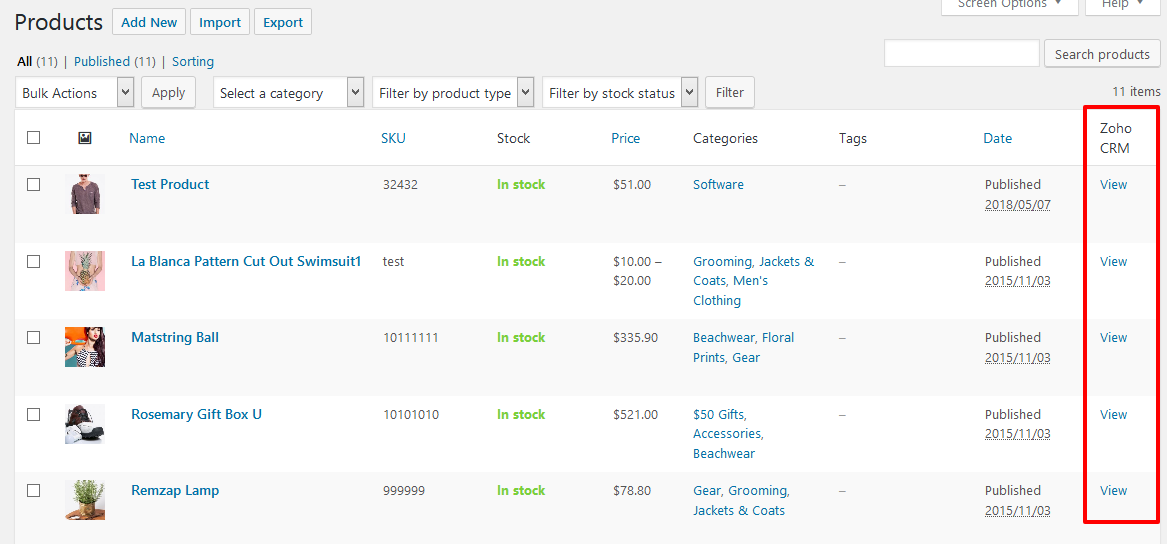Switch to Published products view
The height and width of the screenshot is (544, 1167).
[x=103, y=62]
